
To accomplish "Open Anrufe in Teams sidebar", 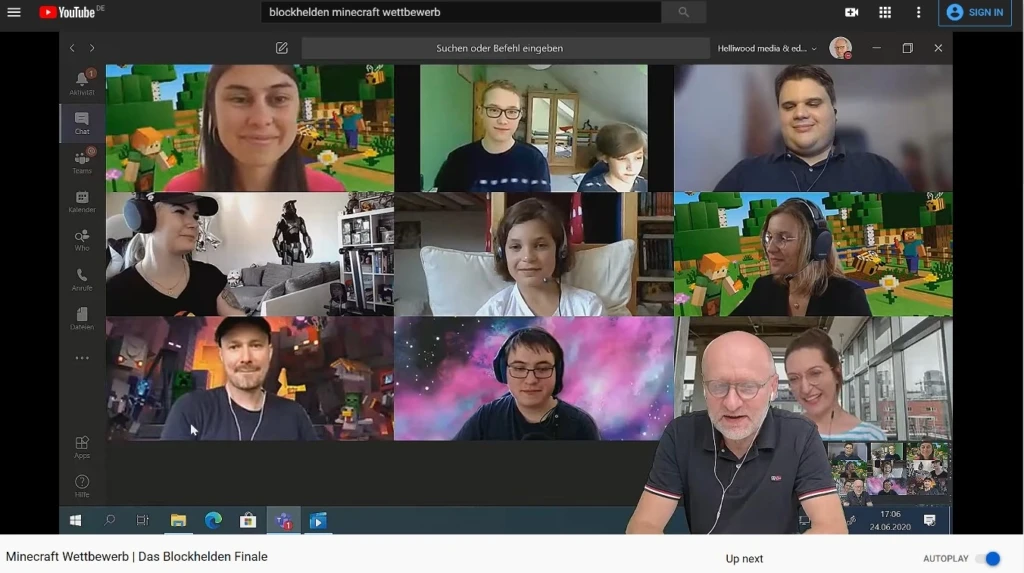I will [x=82, y=279].
